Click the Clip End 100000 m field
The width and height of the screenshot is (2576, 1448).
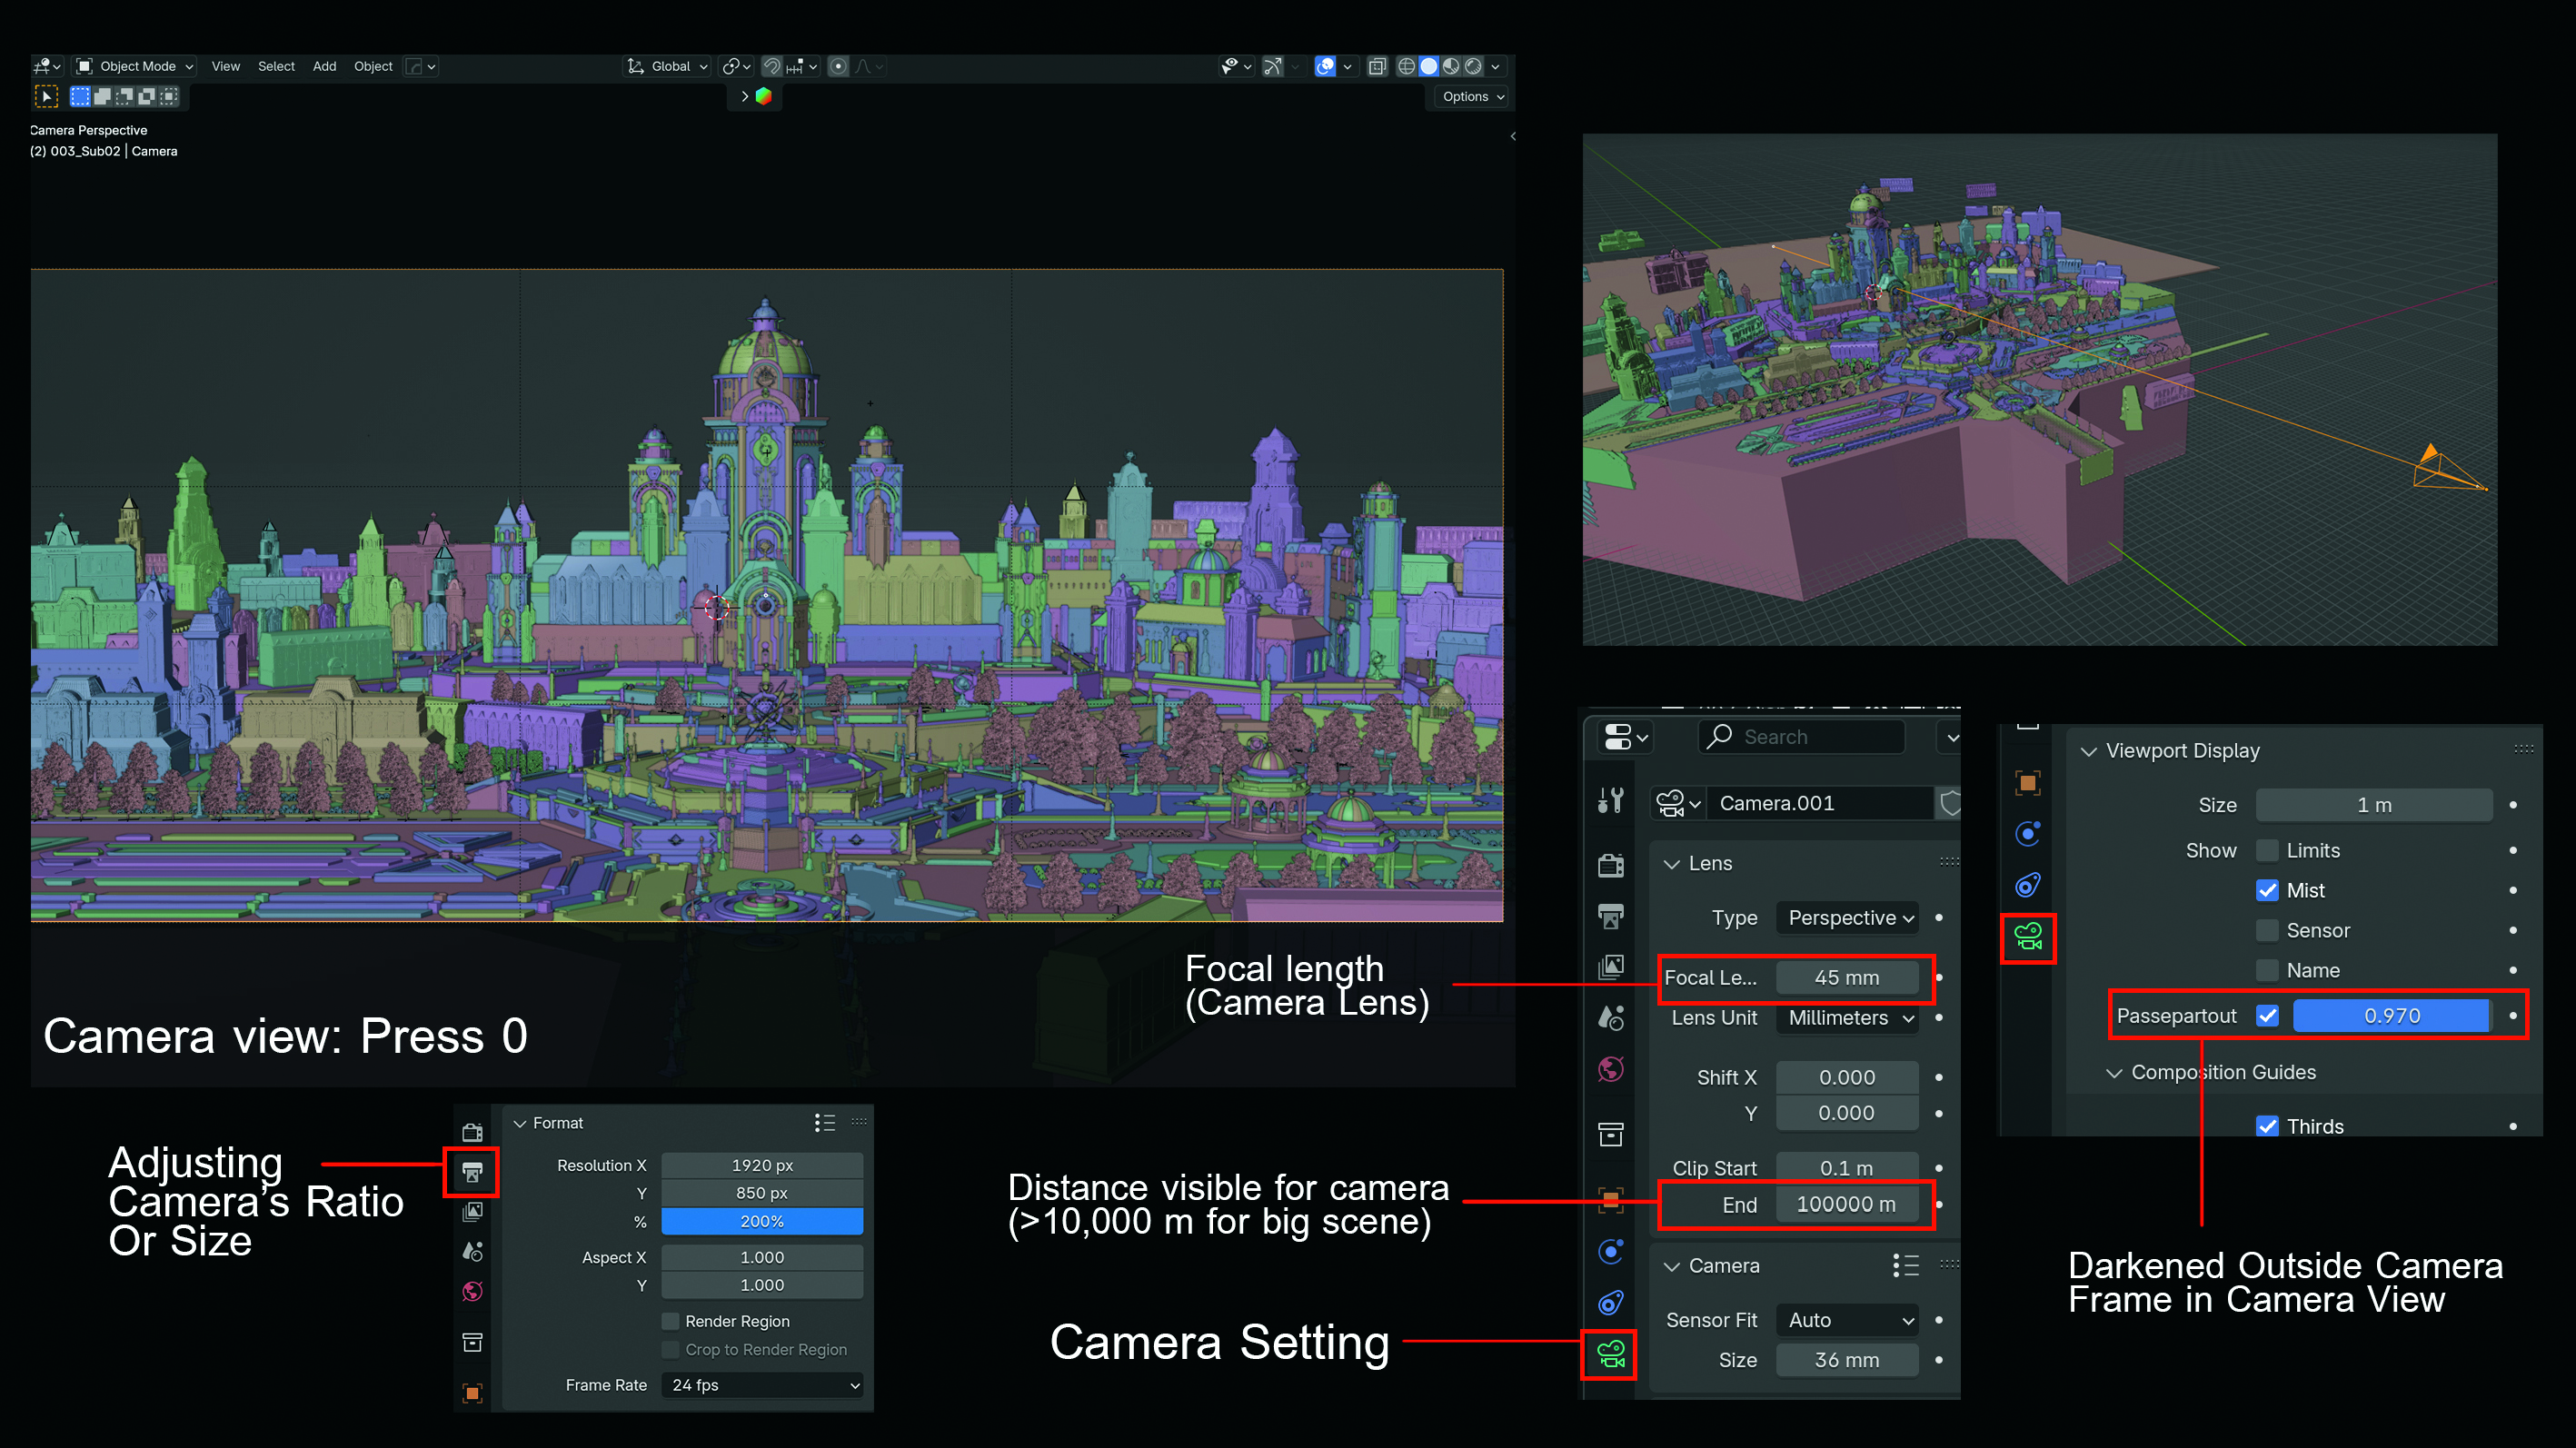click(1846, 1204)
